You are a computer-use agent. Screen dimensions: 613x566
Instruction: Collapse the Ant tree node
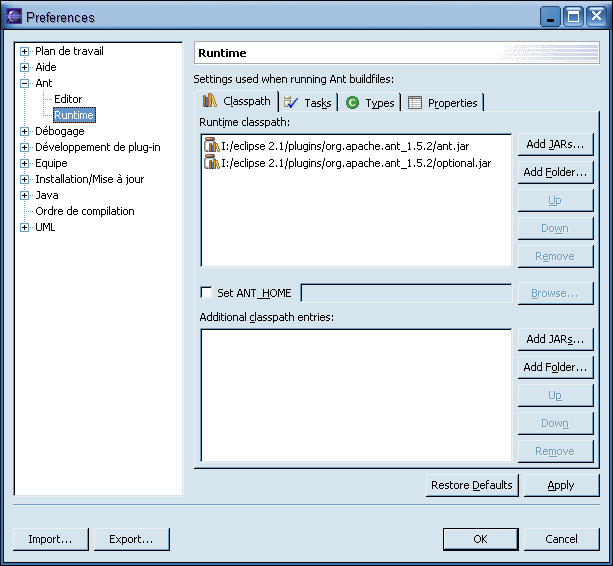point(25,83)
